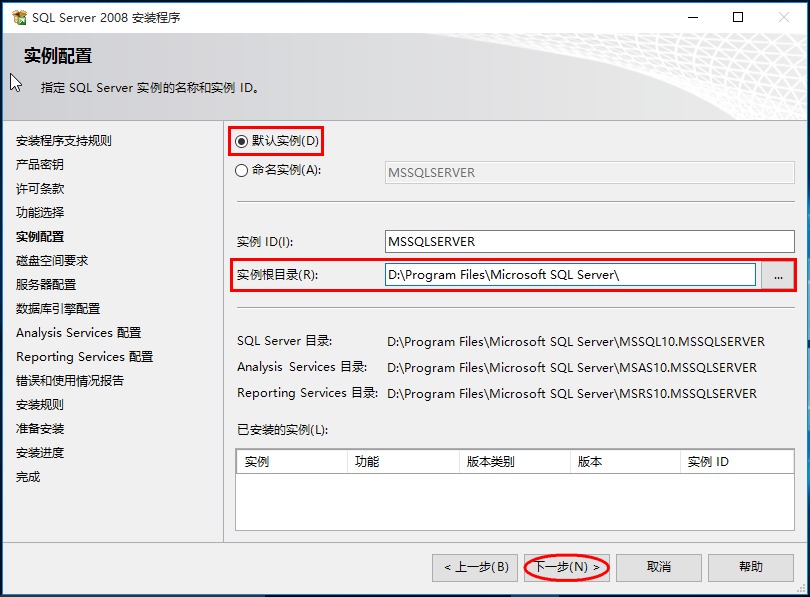Click the SQL Server setup title bar icon

coord(19,17)
